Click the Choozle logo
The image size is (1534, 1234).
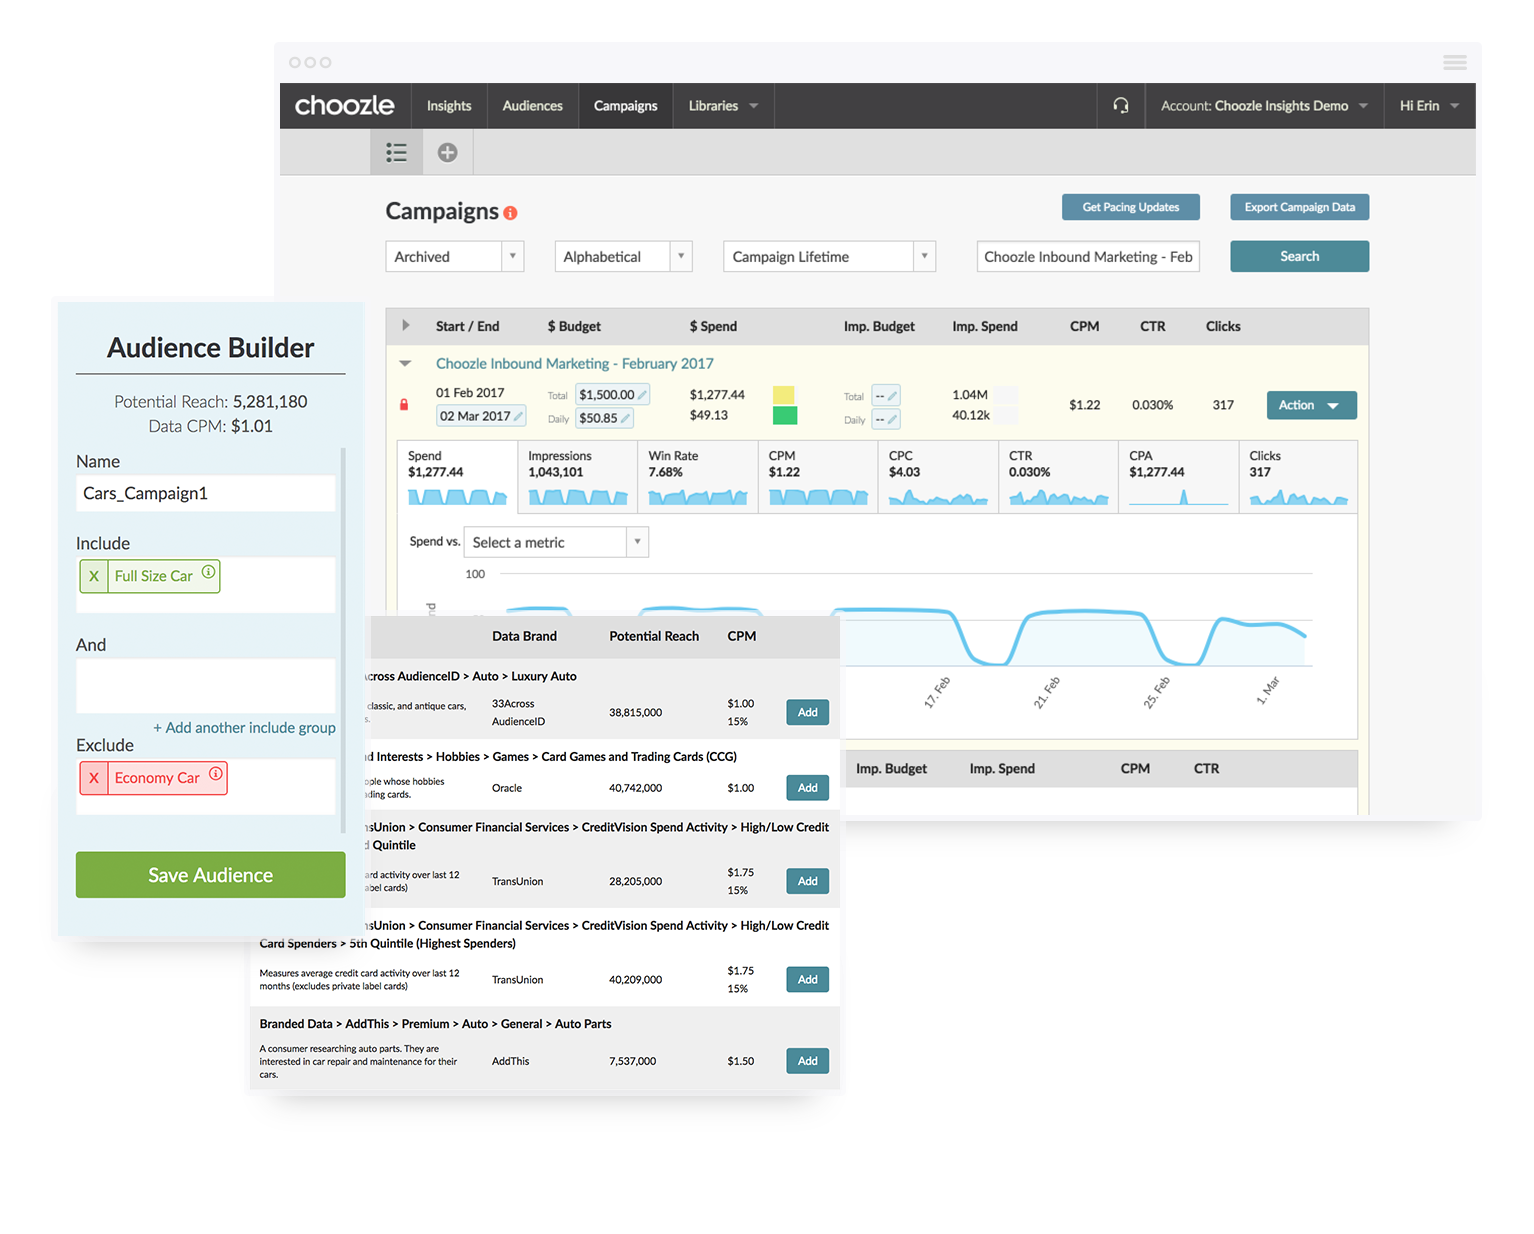coord(344,105)
